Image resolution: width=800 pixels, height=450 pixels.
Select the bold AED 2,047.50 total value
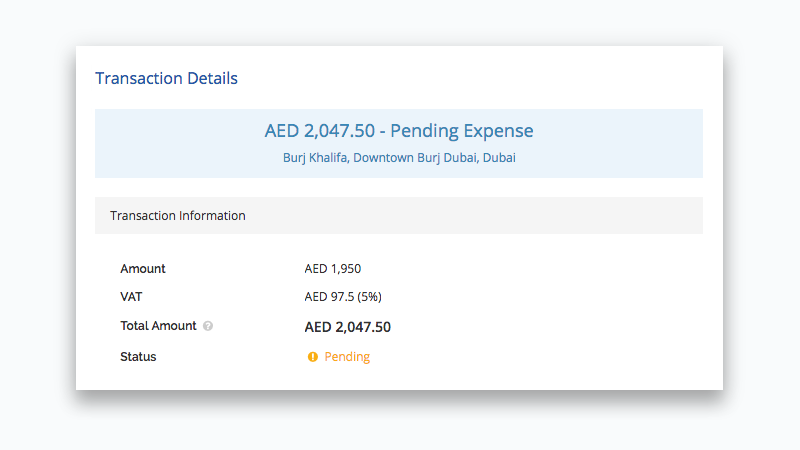click(x=347, y=326)
